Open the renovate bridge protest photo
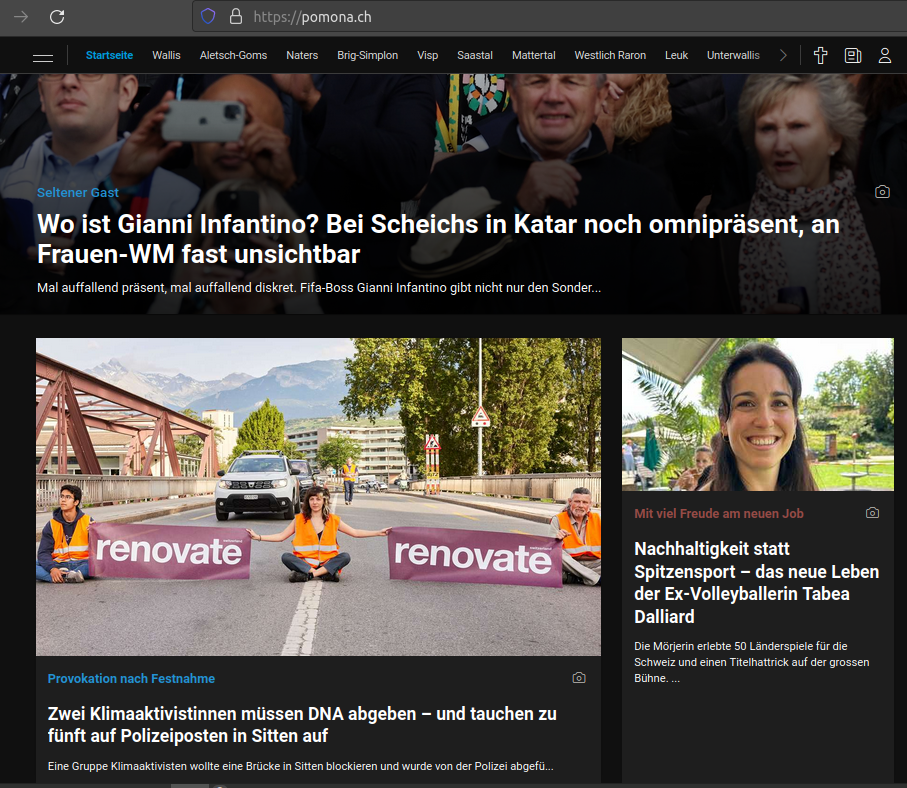The image size is (907, 788). 318,496
